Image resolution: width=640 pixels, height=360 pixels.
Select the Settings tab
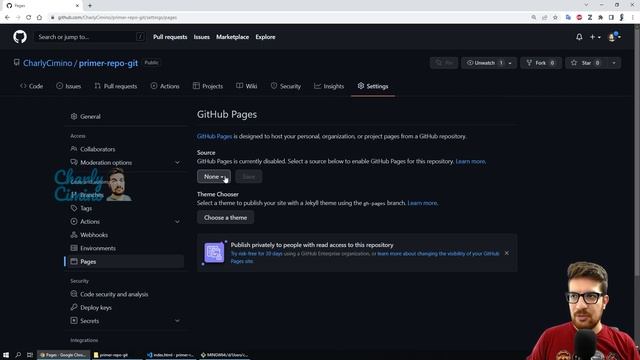tap(373, 86)
